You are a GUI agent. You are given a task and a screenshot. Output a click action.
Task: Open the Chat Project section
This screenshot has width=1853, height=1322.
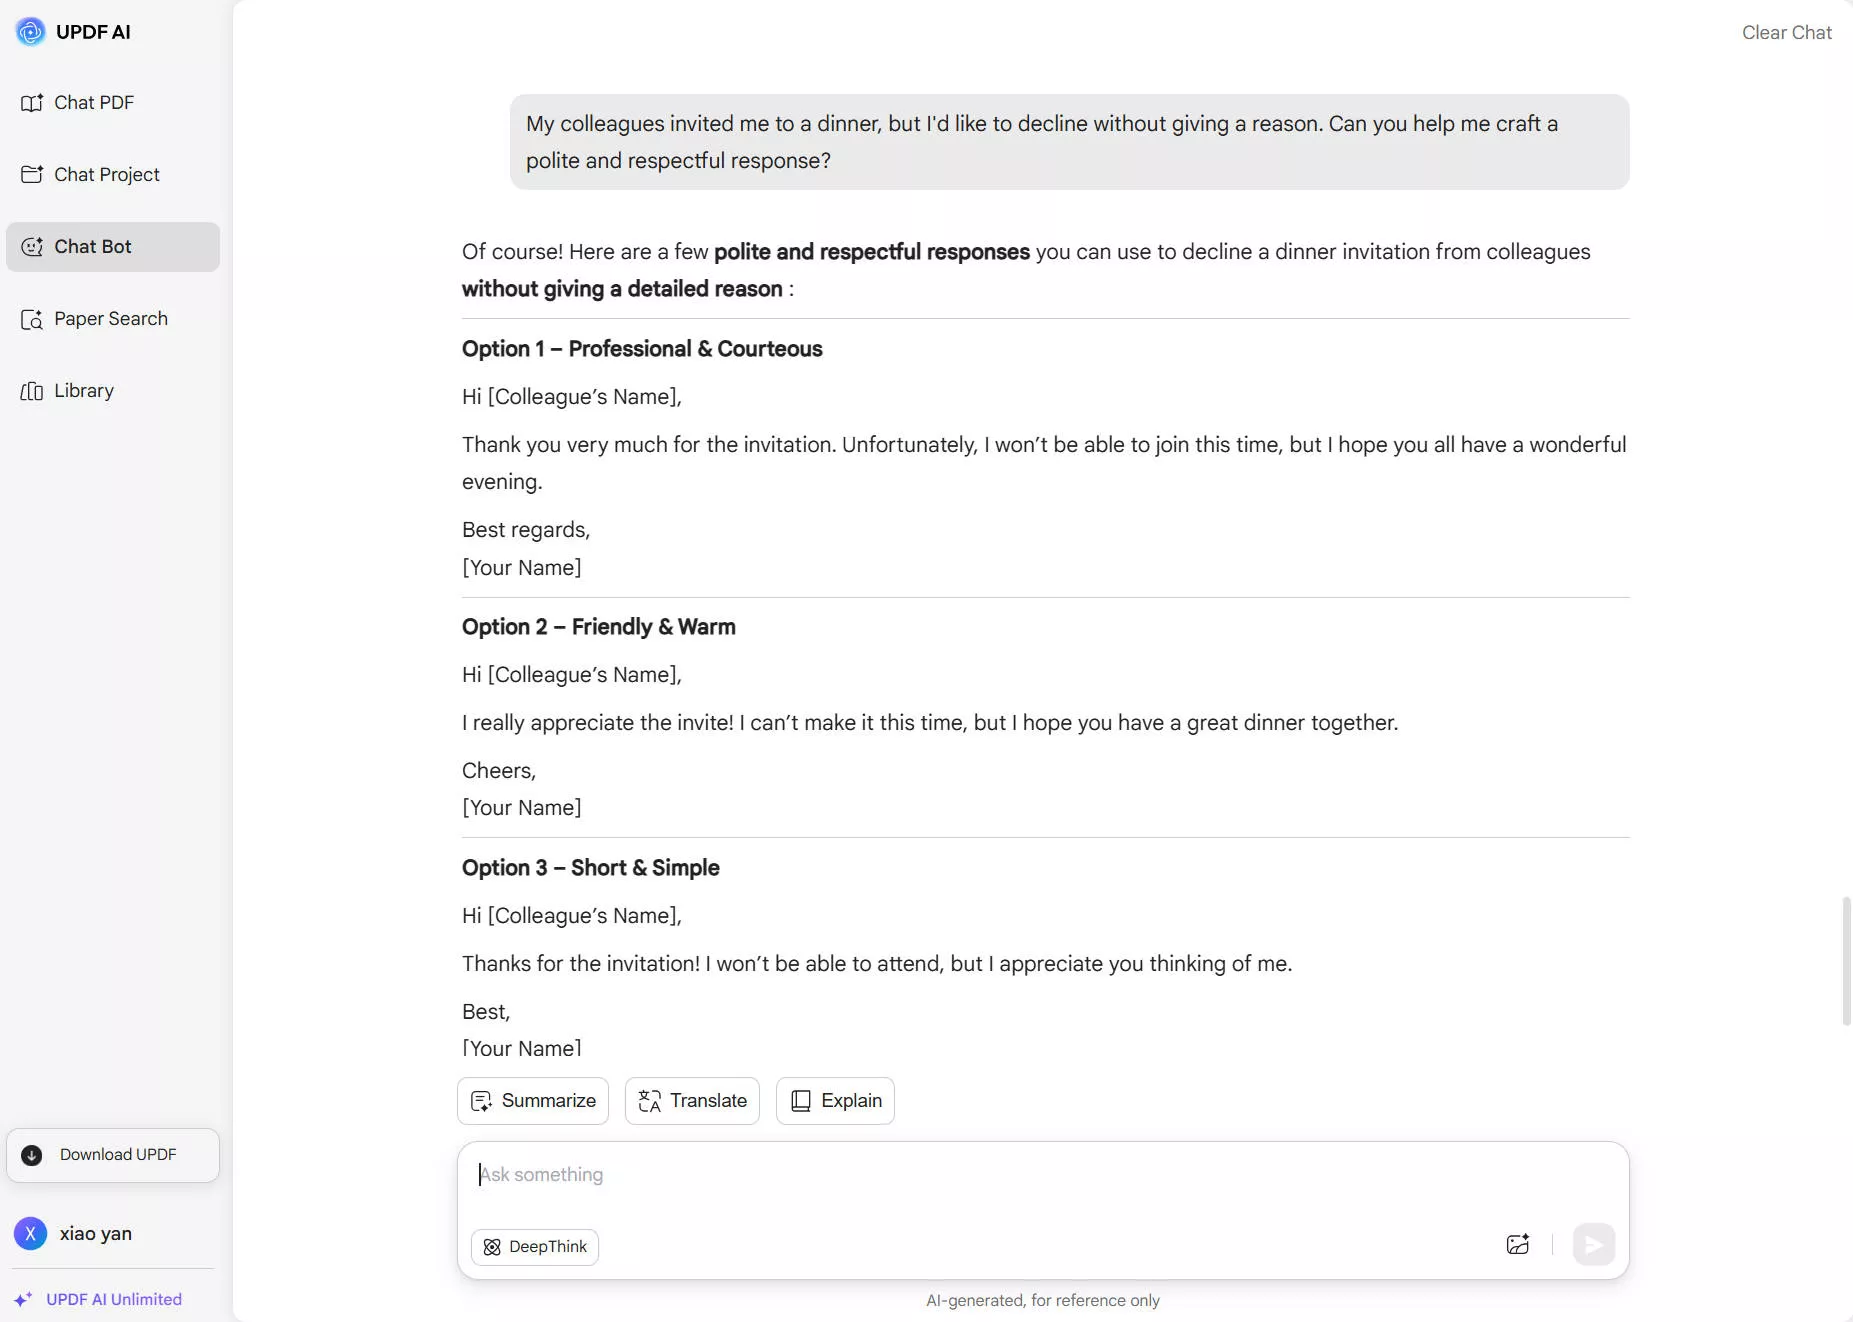(x=106, y=175)
